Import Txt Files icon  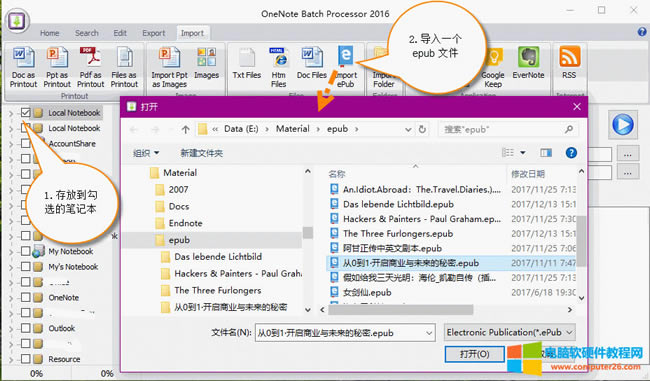[x=247, y=58]
